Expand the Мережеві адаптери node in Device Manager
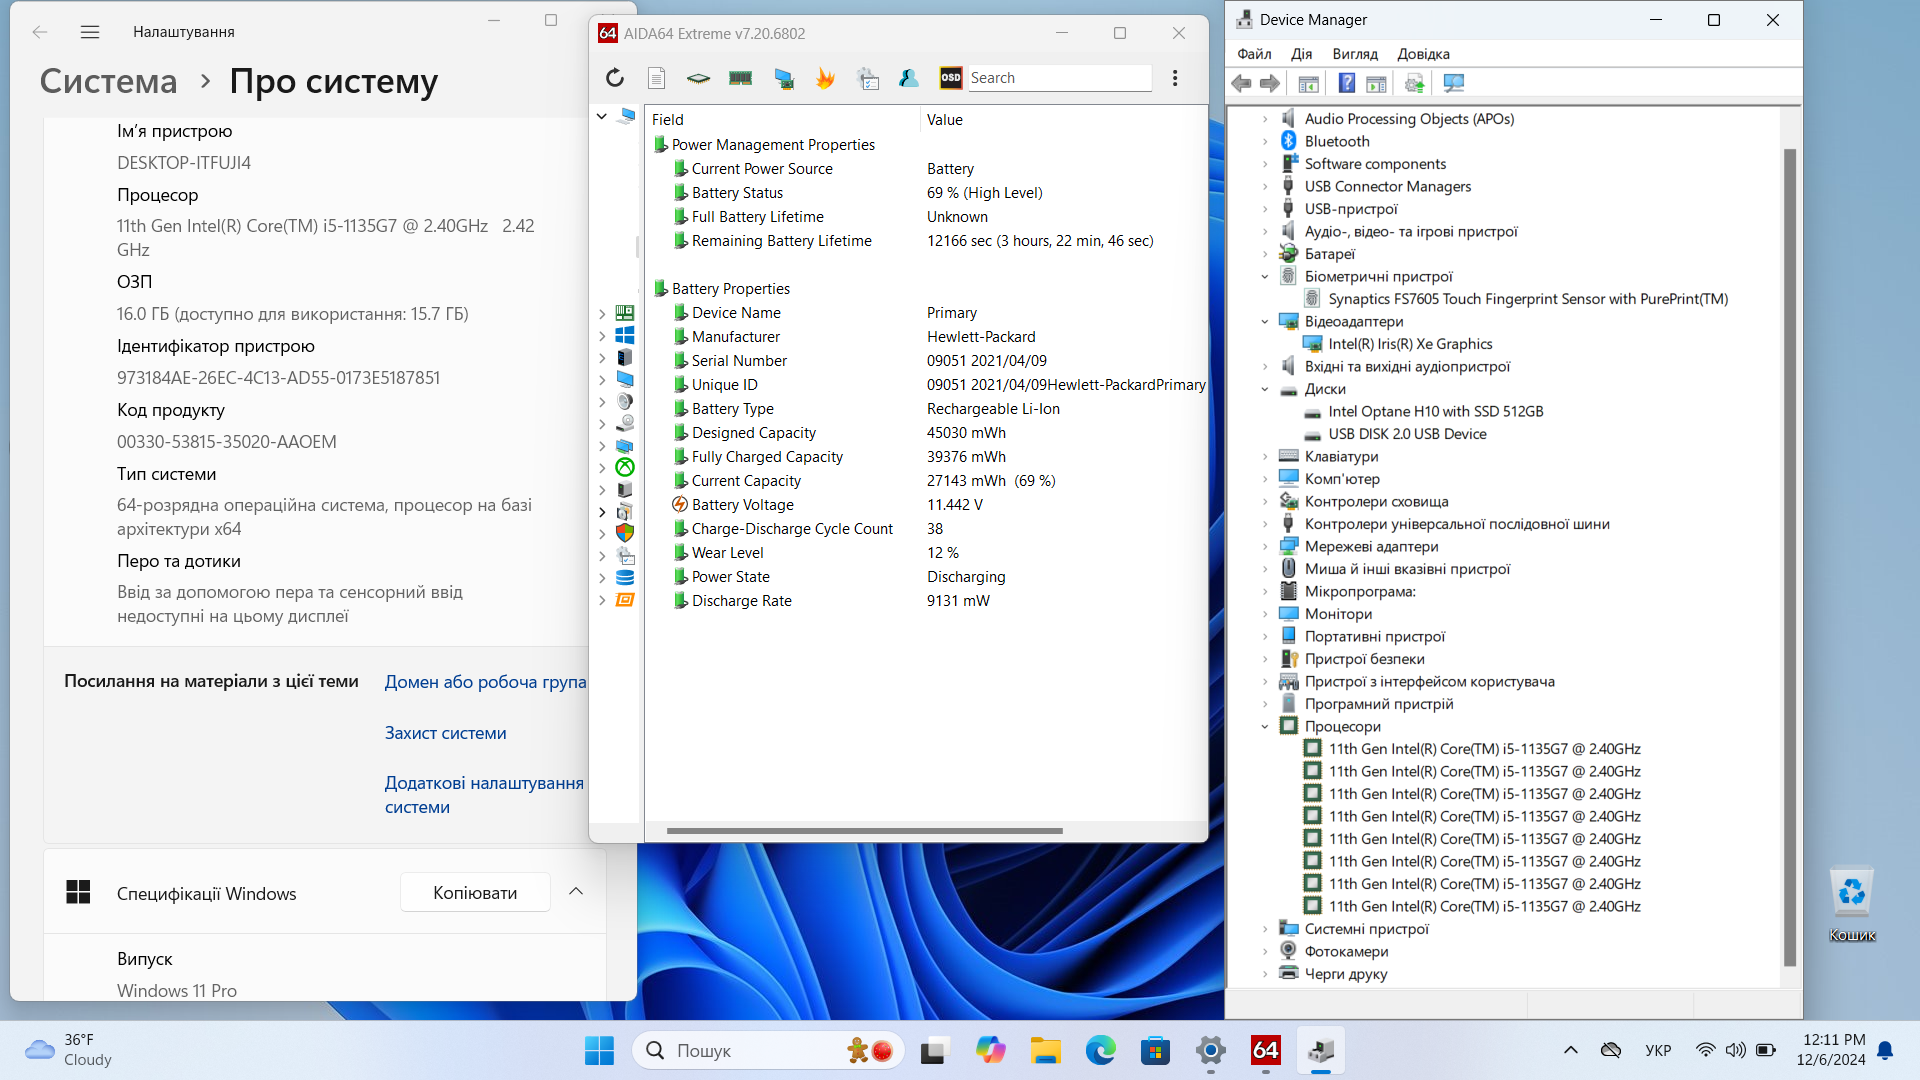This screenshot has width=1920, height=1080. (x=1265, y=547)
